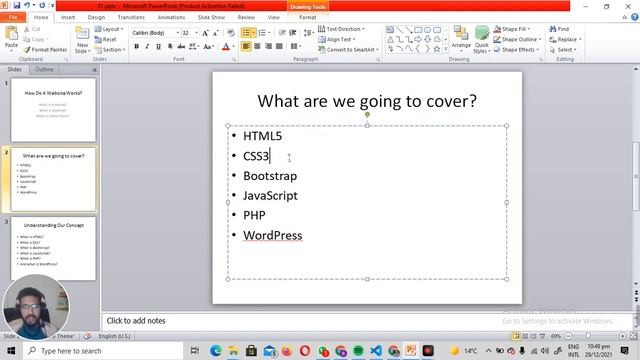
Task: Open the Shape Fill dropdown
Action: tap(512, 29)
